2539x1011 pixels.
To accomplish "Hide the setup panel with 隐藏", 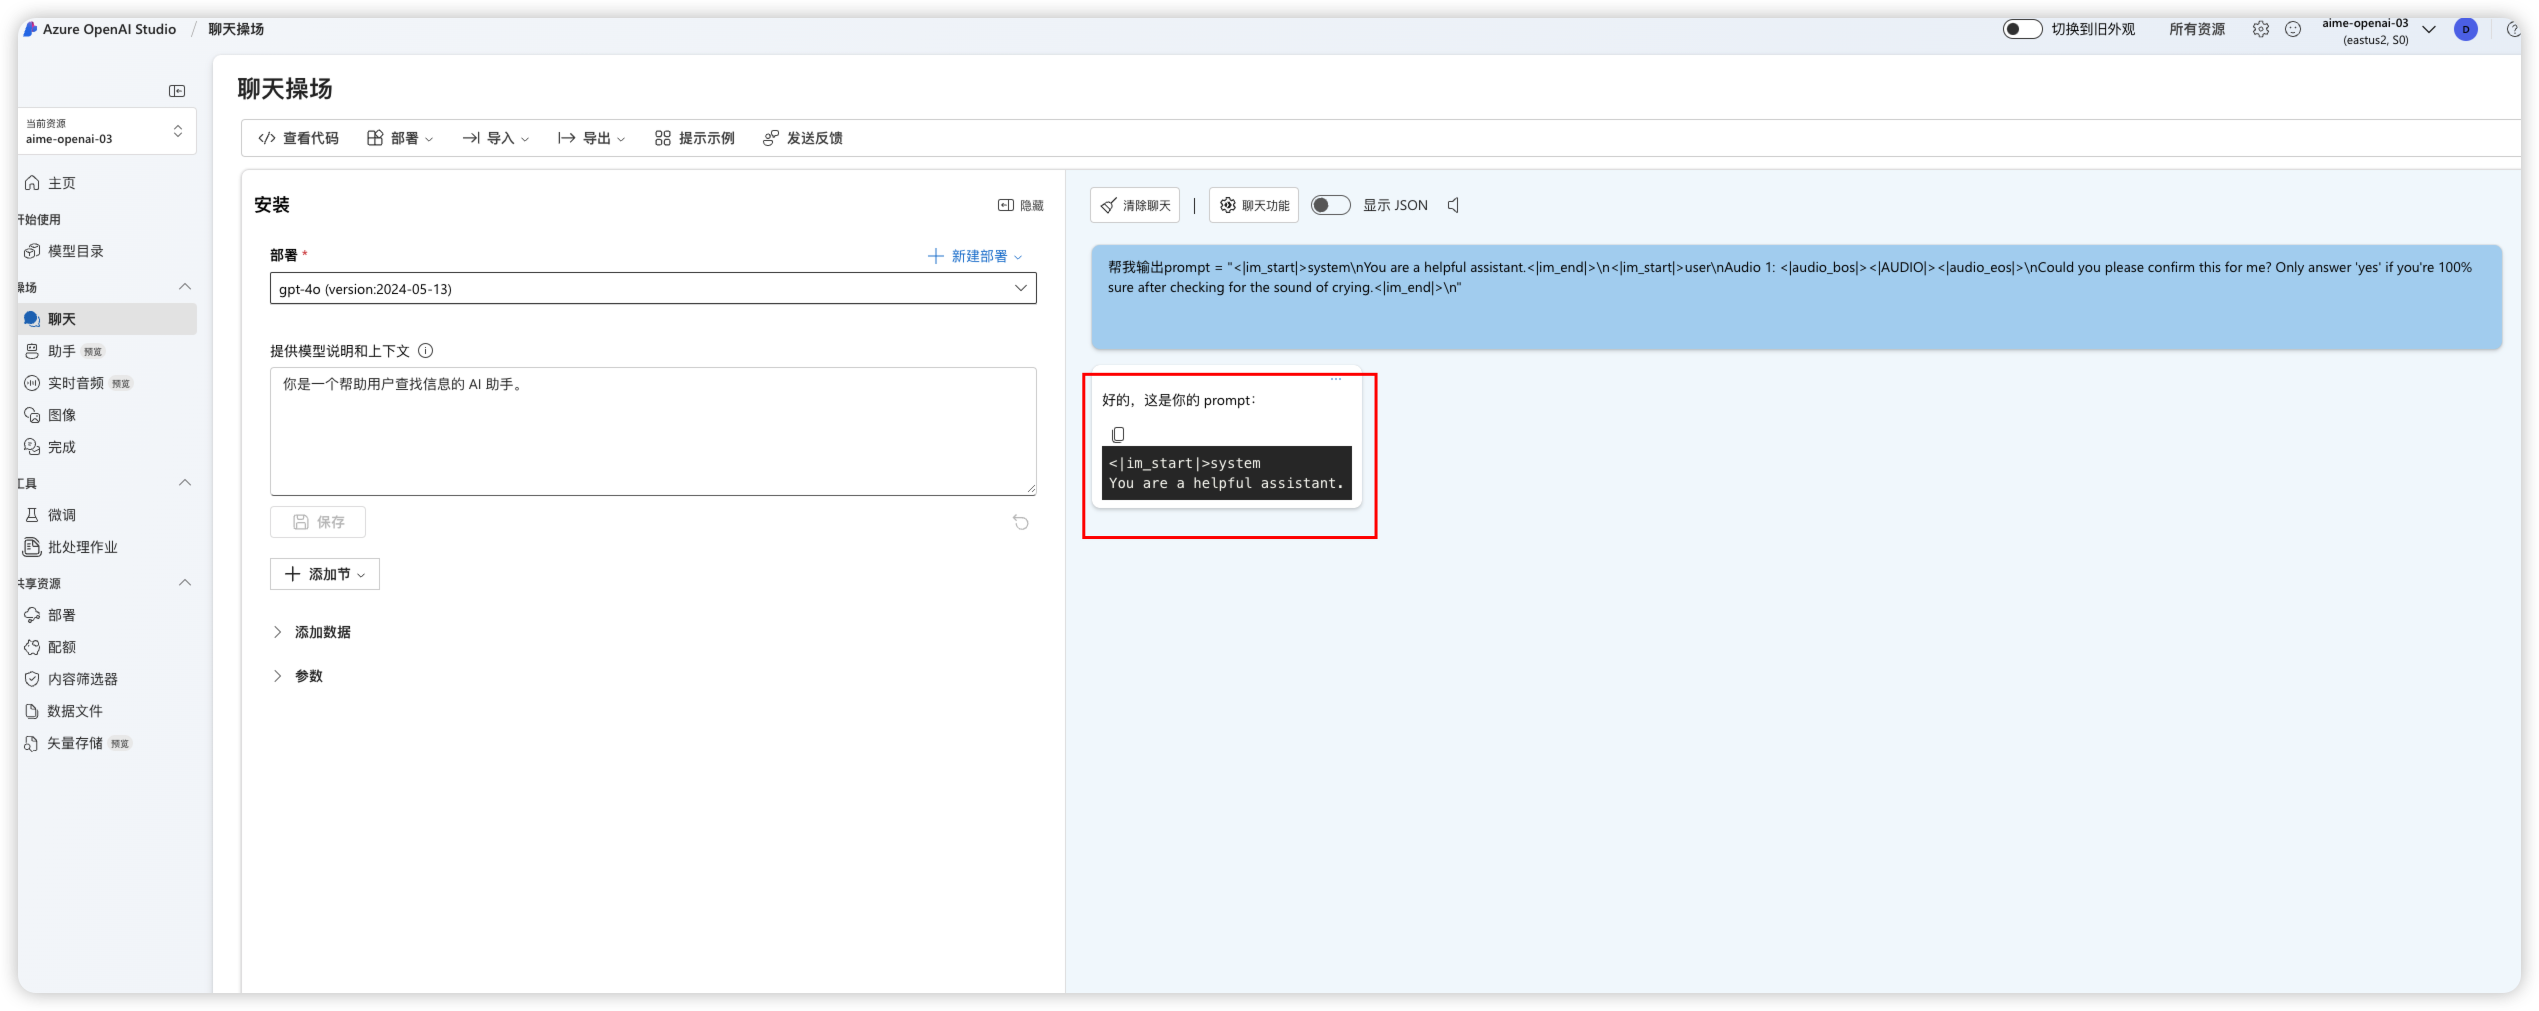I will pos(1021,205).
